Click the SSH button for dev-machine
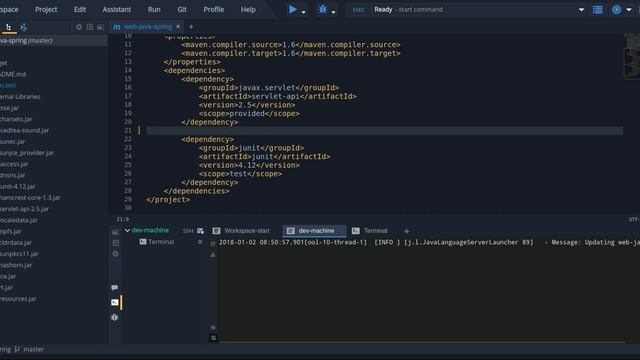Screen dimensions: 640x360 (x=188, y=231)
